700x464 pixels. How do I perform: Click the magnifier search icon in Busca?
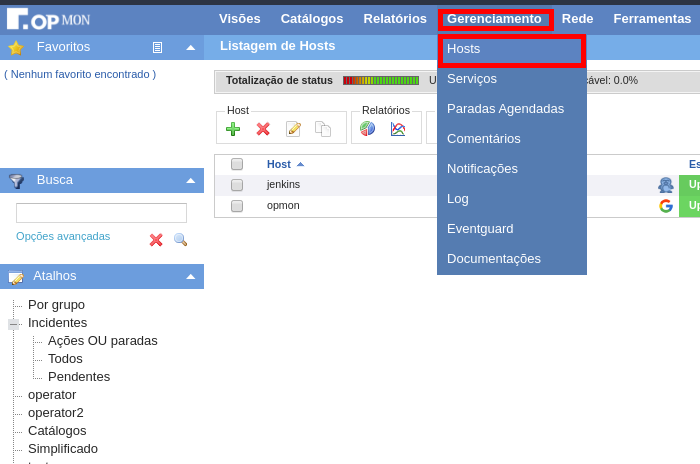tap(180, 240)
